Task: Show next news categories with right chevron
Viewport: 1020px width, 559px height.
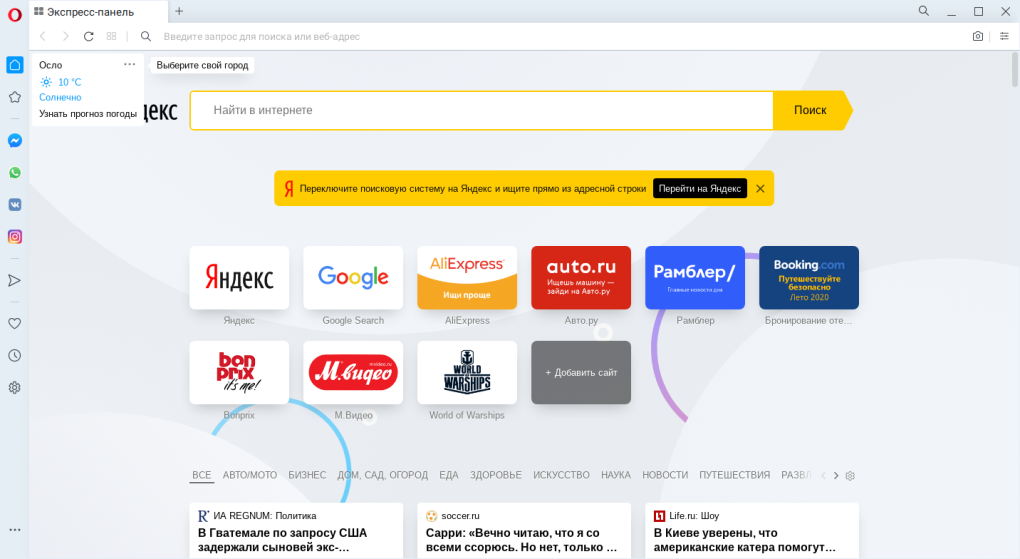Action: 836,476
